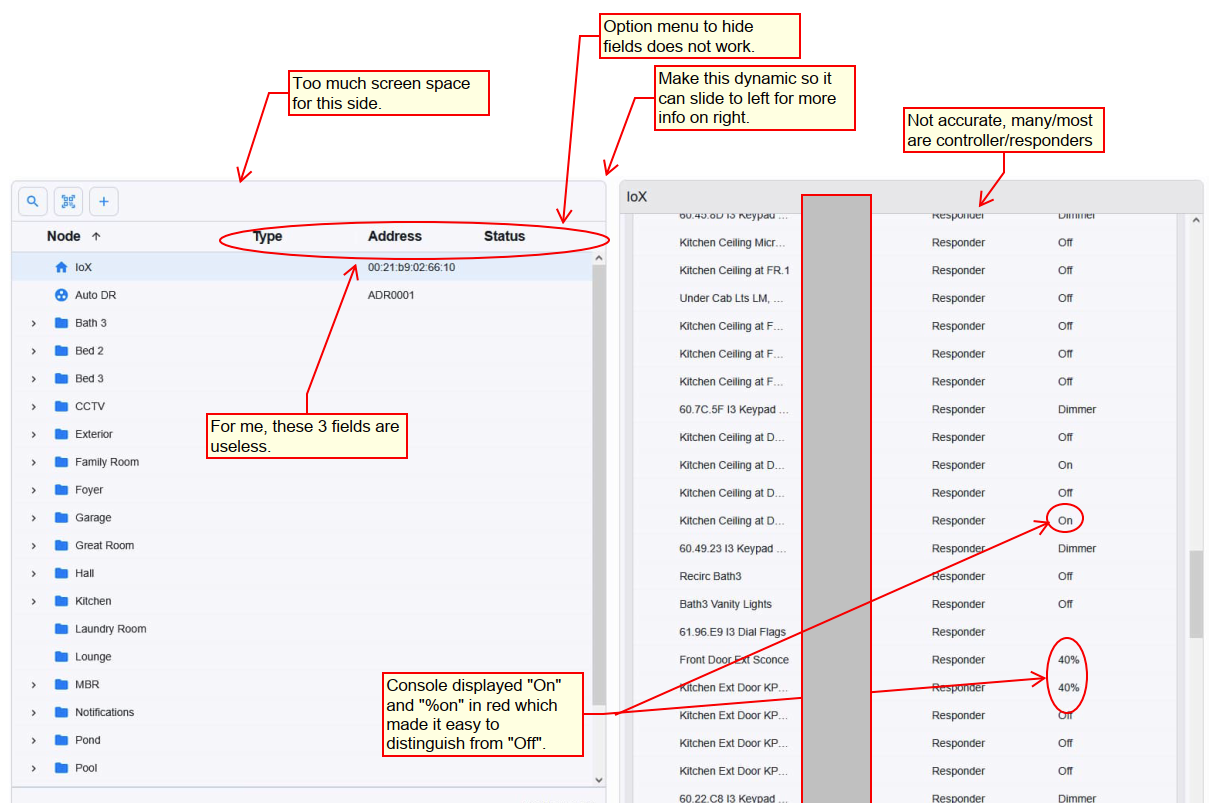
Task: Click 40% status of Front Door Sconce
Action: coord(1068,659)
